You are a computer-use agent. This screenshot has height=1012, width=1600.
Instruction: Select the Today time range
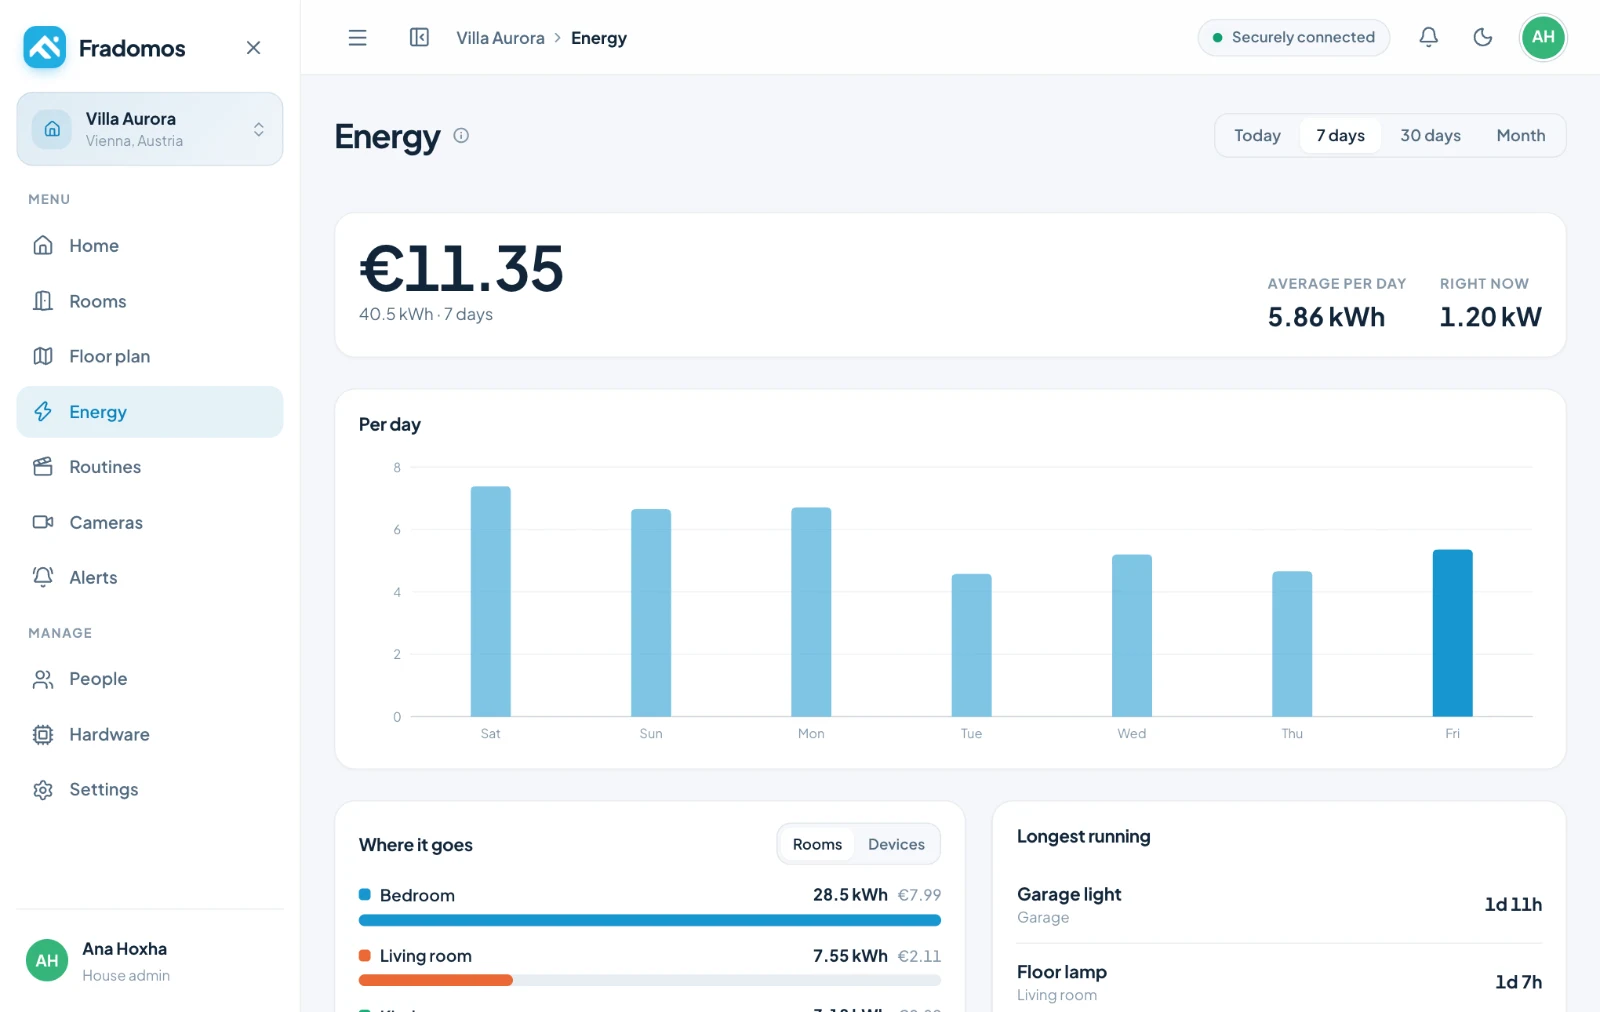(x=1257, y=136)
